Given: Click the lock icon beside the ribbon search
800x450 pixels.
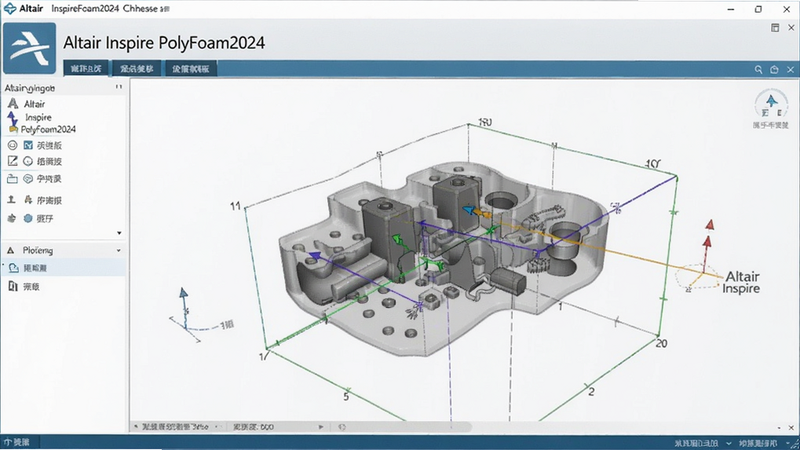Looking at the screenshot, I should coord(774,69).
